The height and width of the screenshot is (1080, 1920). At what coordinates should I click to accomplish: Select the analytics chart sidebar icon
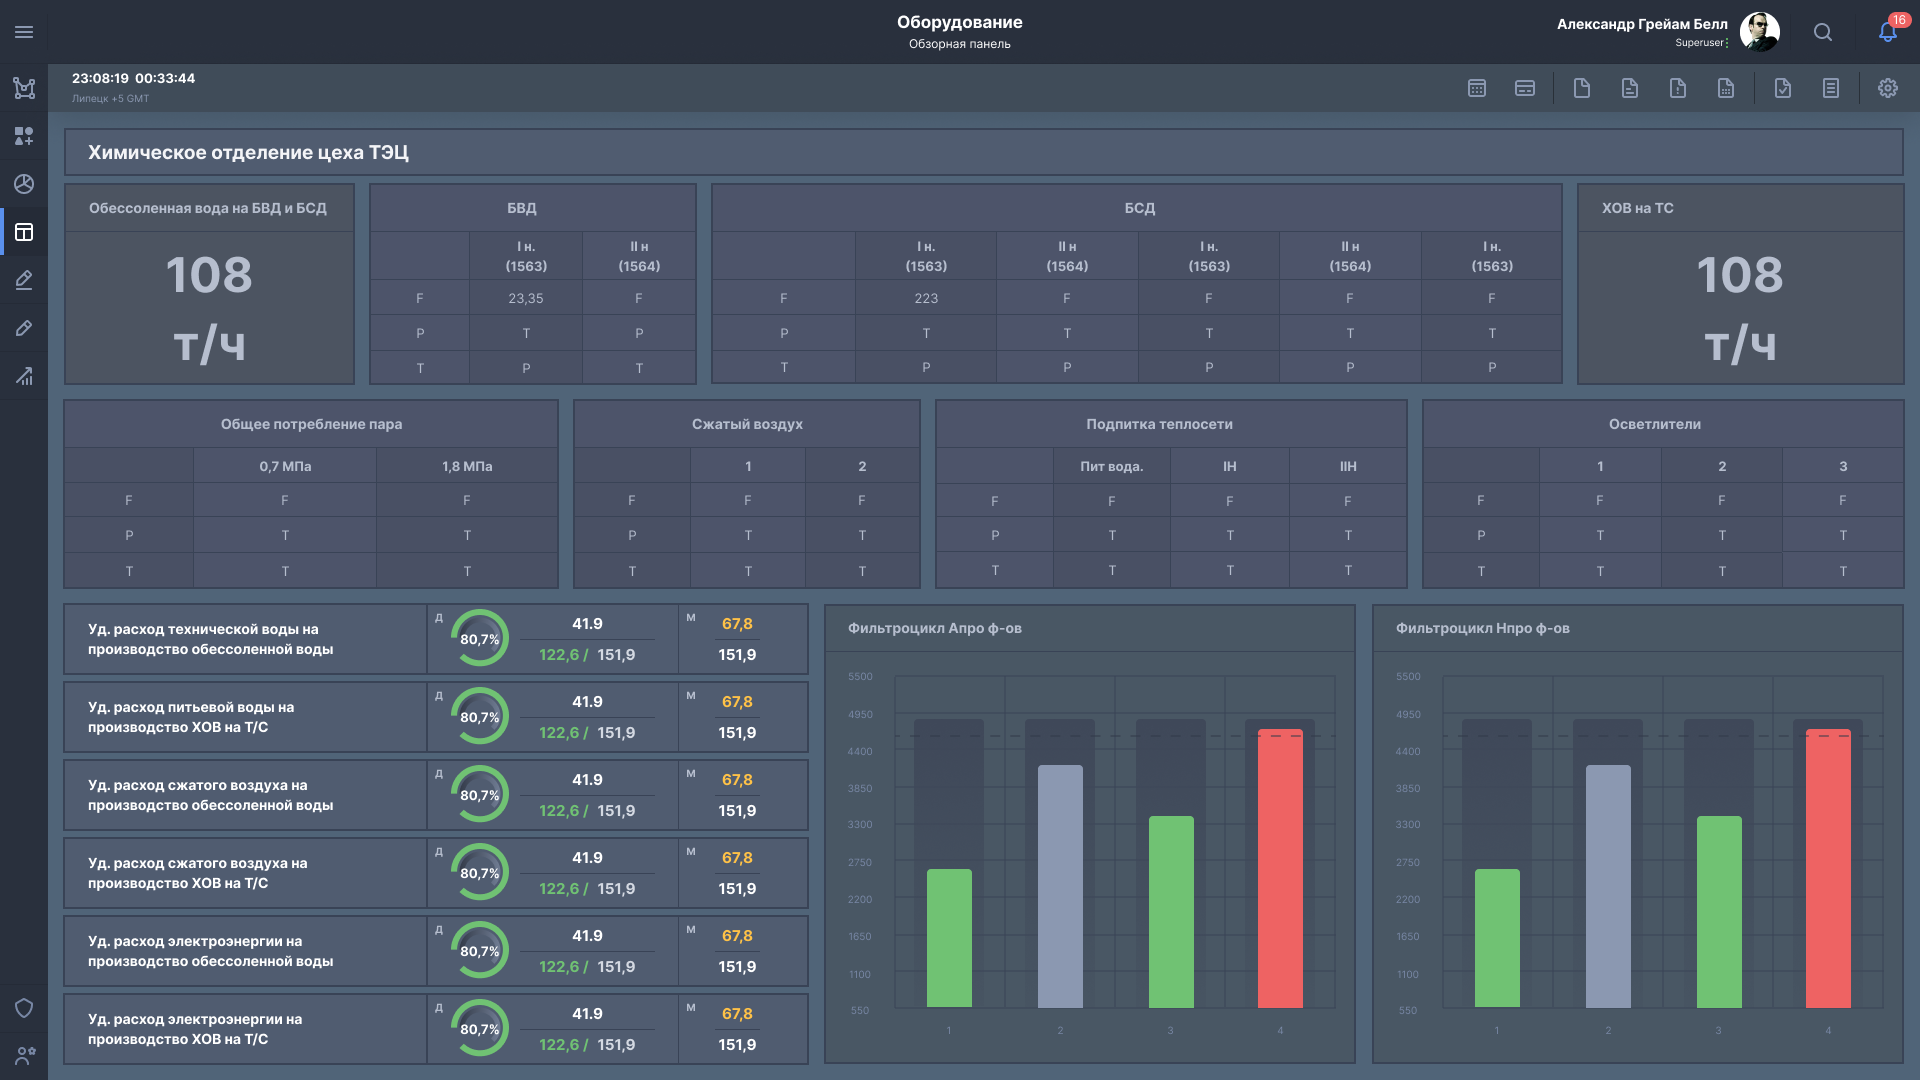[22, 378]
